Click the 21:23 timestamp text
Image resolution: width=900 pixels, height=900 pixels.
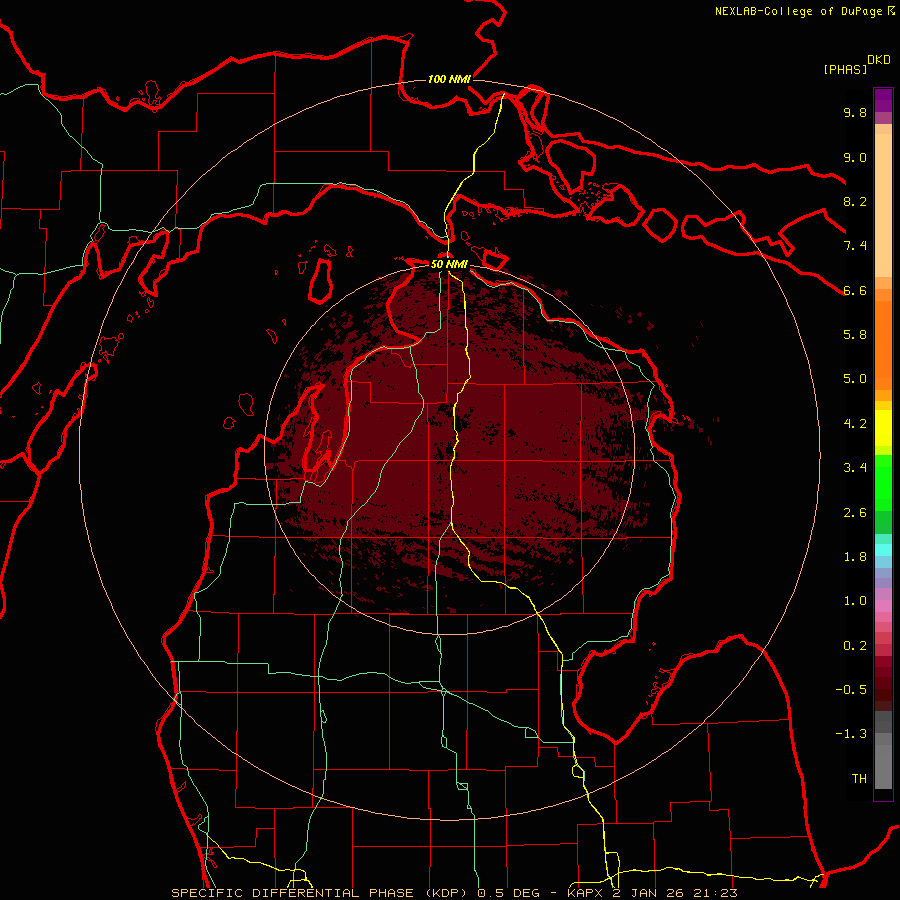tap(718, 893)
